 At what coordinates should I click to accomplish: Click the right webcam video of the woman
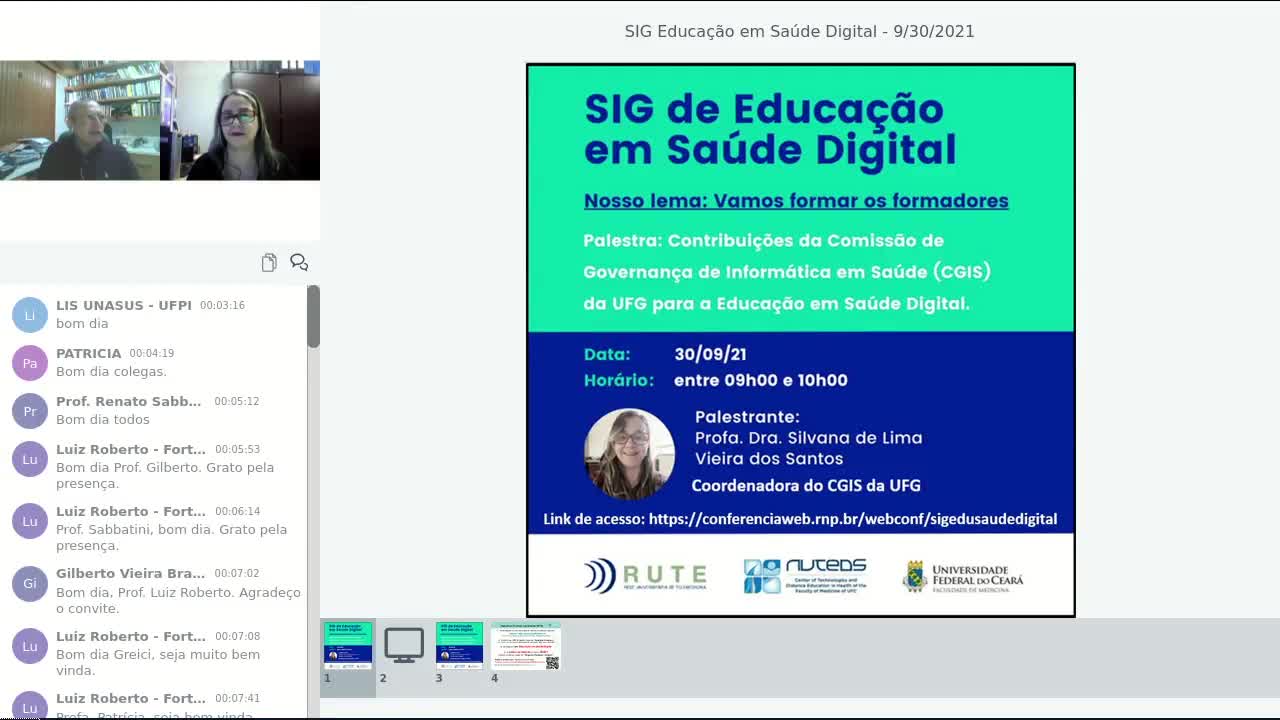tap(240, 120)
